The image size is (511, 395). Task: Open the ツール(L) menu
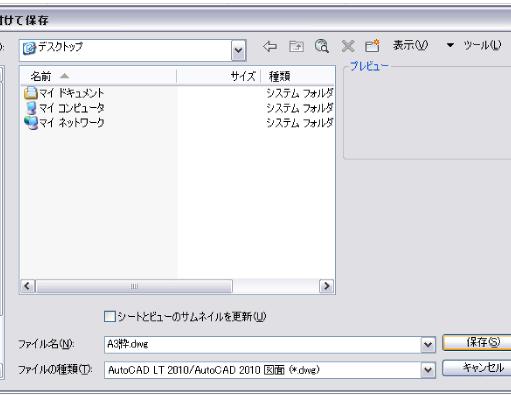coord(482,45)
